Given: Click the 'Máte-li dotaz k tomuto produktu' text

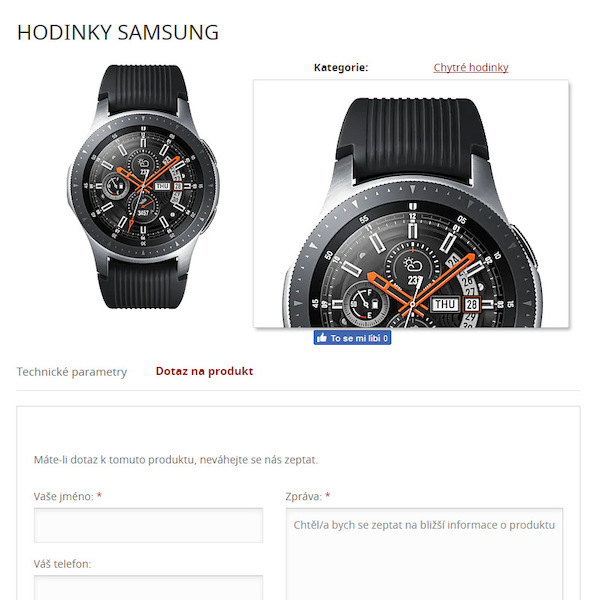Looking at the screenshot, I should click(176, 460).
